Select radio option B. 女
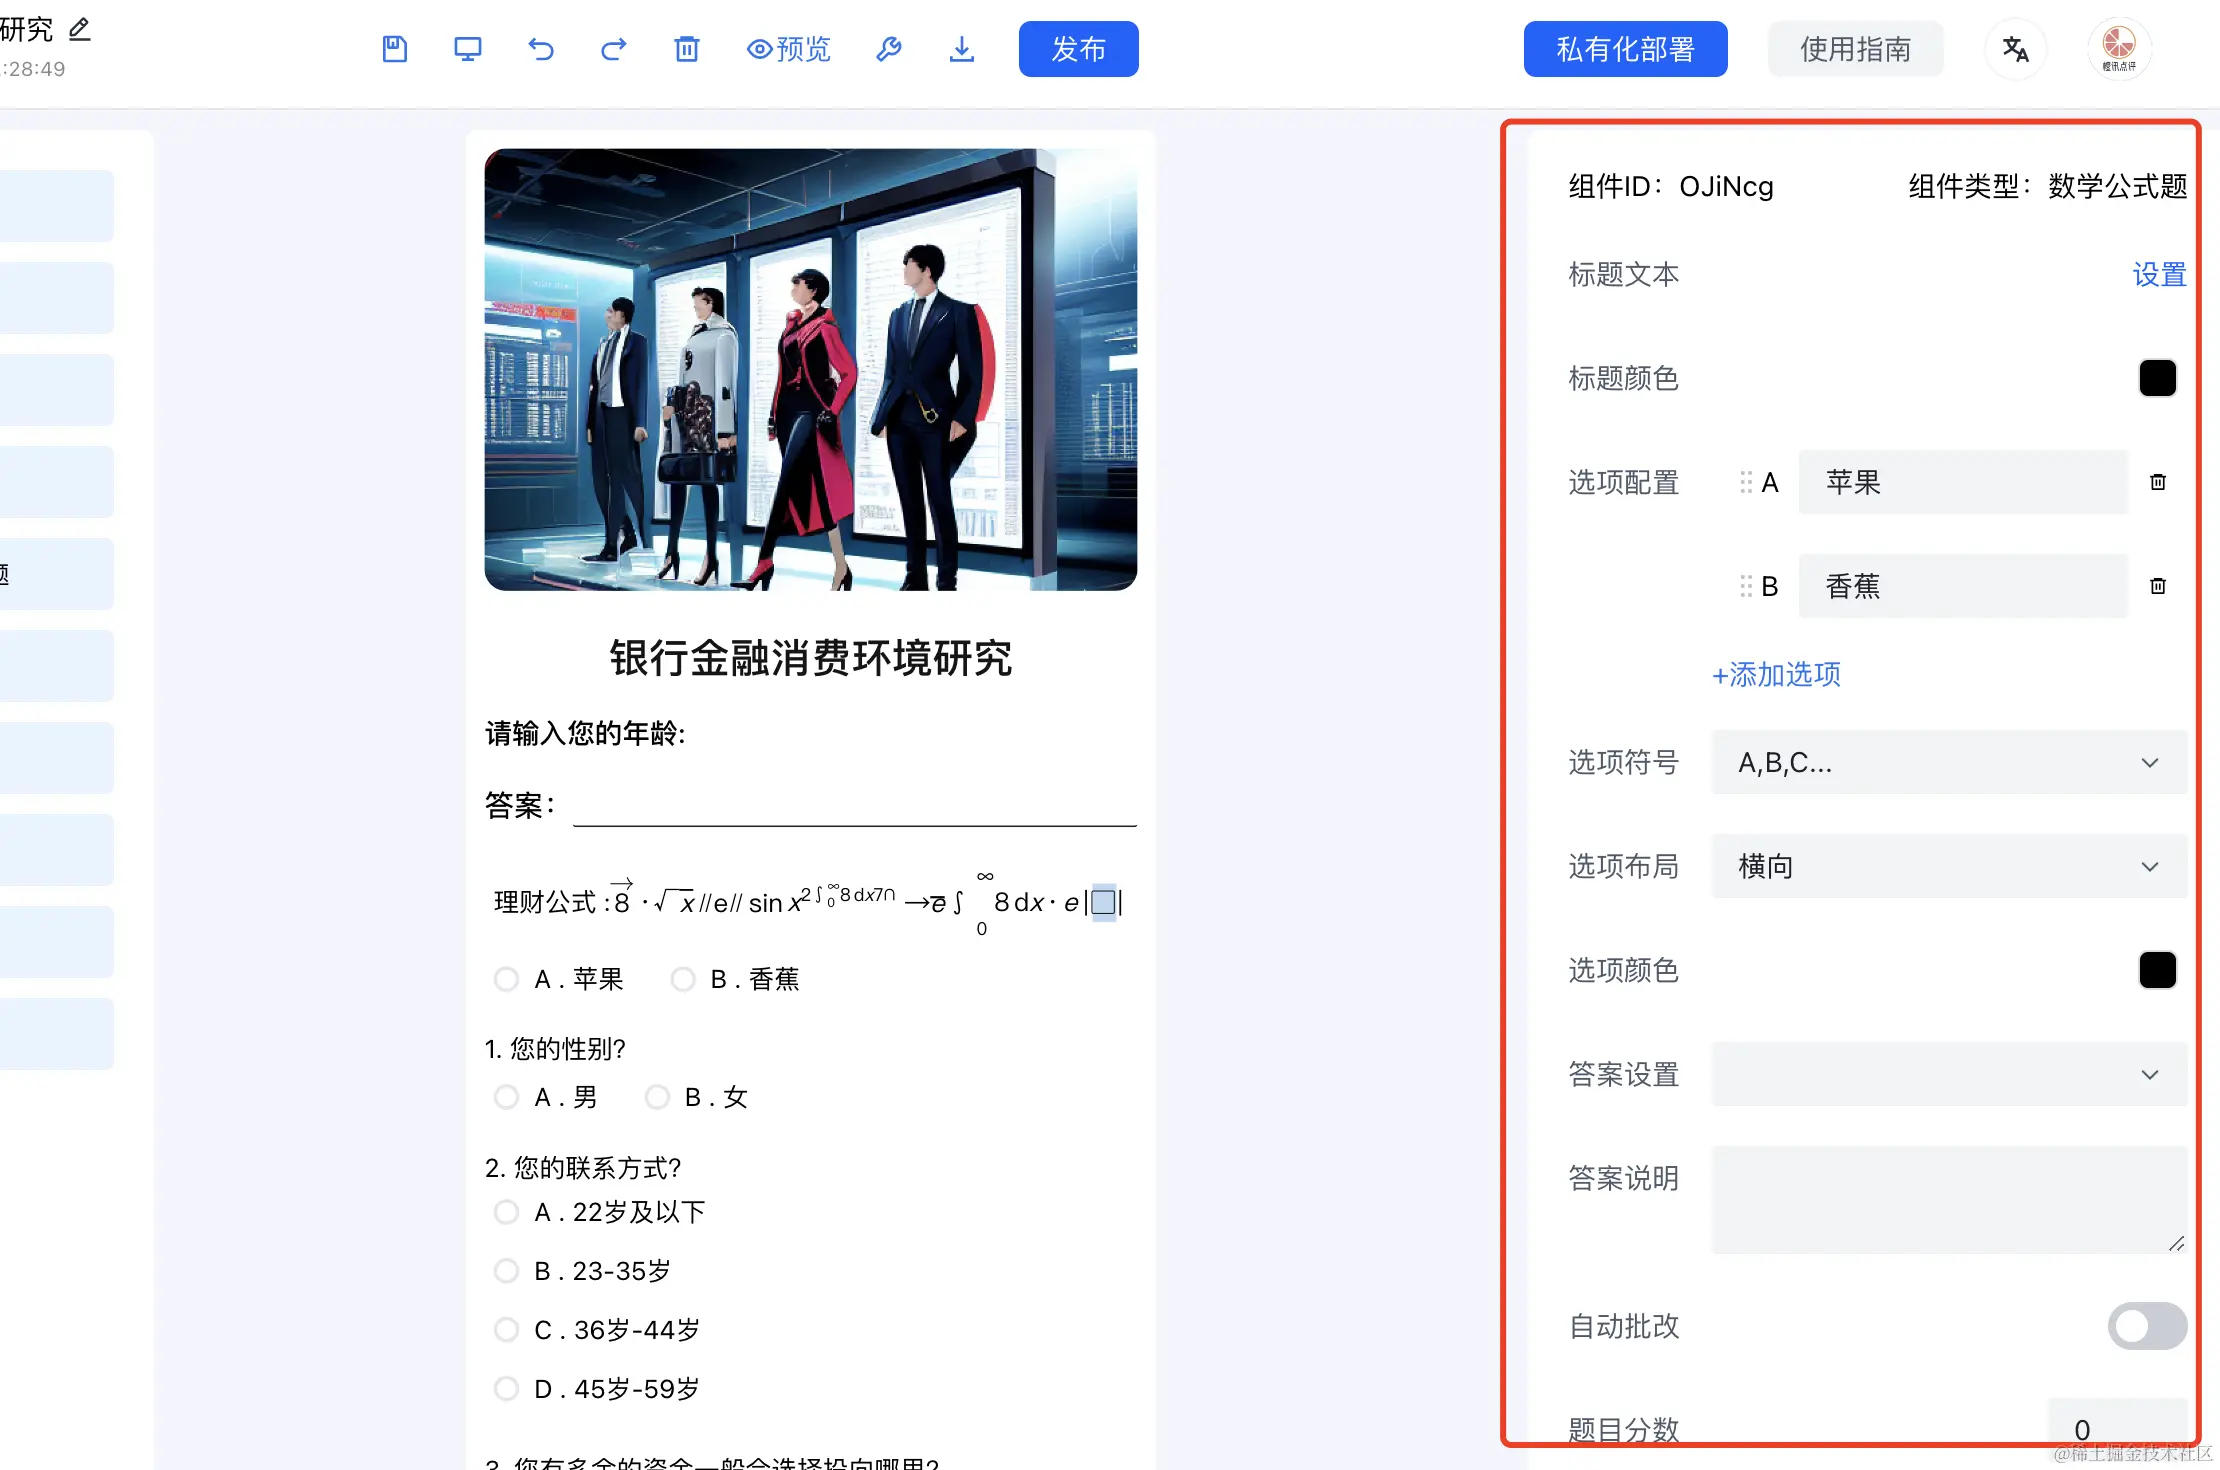Image resolution: width=2220 pixels, height=1470 pixels. pos(657,1097)
